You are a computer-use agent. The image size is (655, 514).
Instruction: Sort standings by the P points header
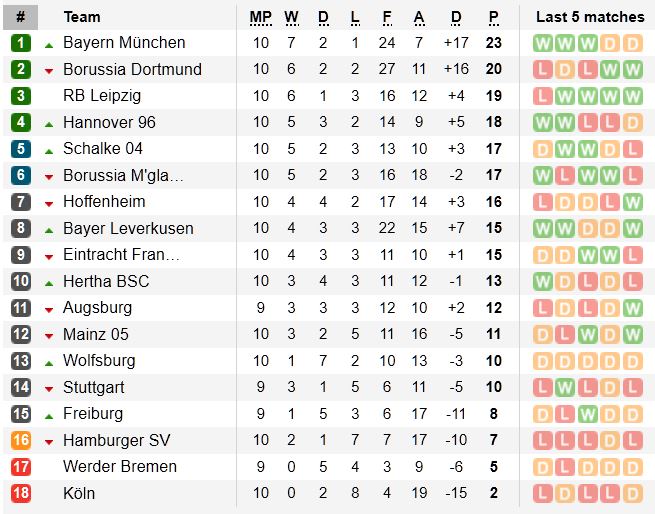pos(493,17)
